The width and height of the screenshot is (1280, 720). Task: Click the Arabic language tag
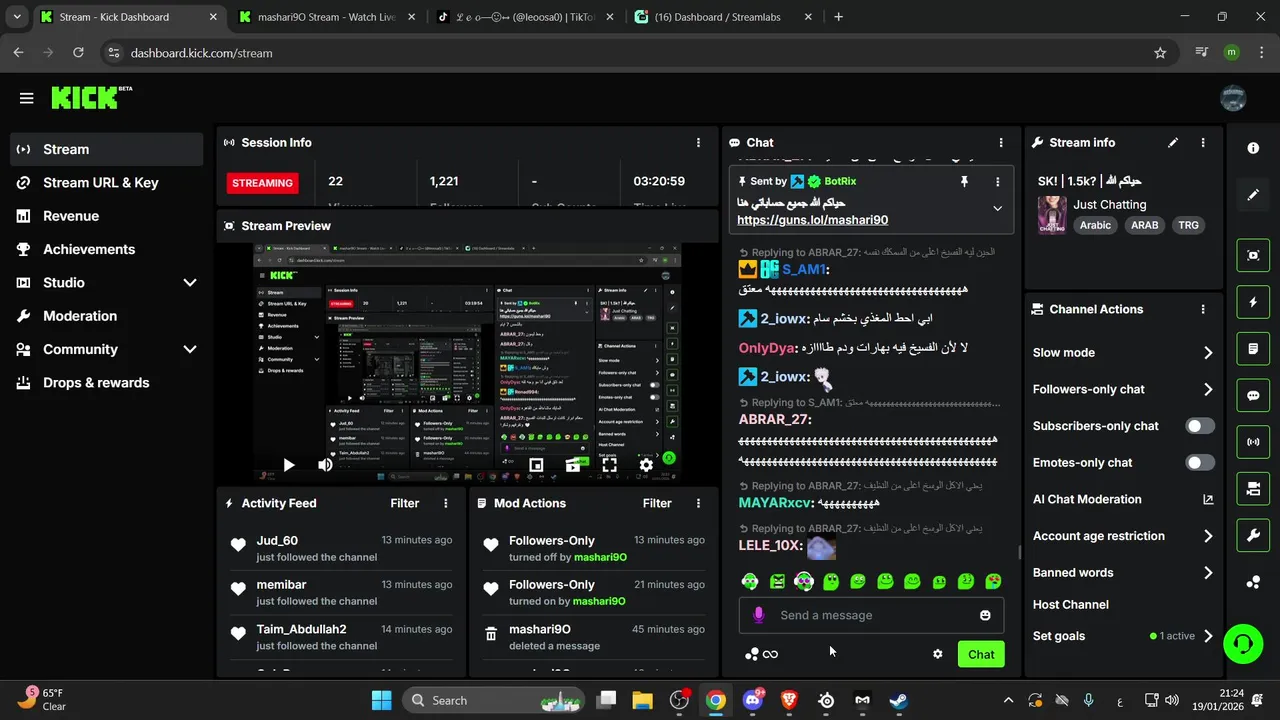coord(1095,225)
